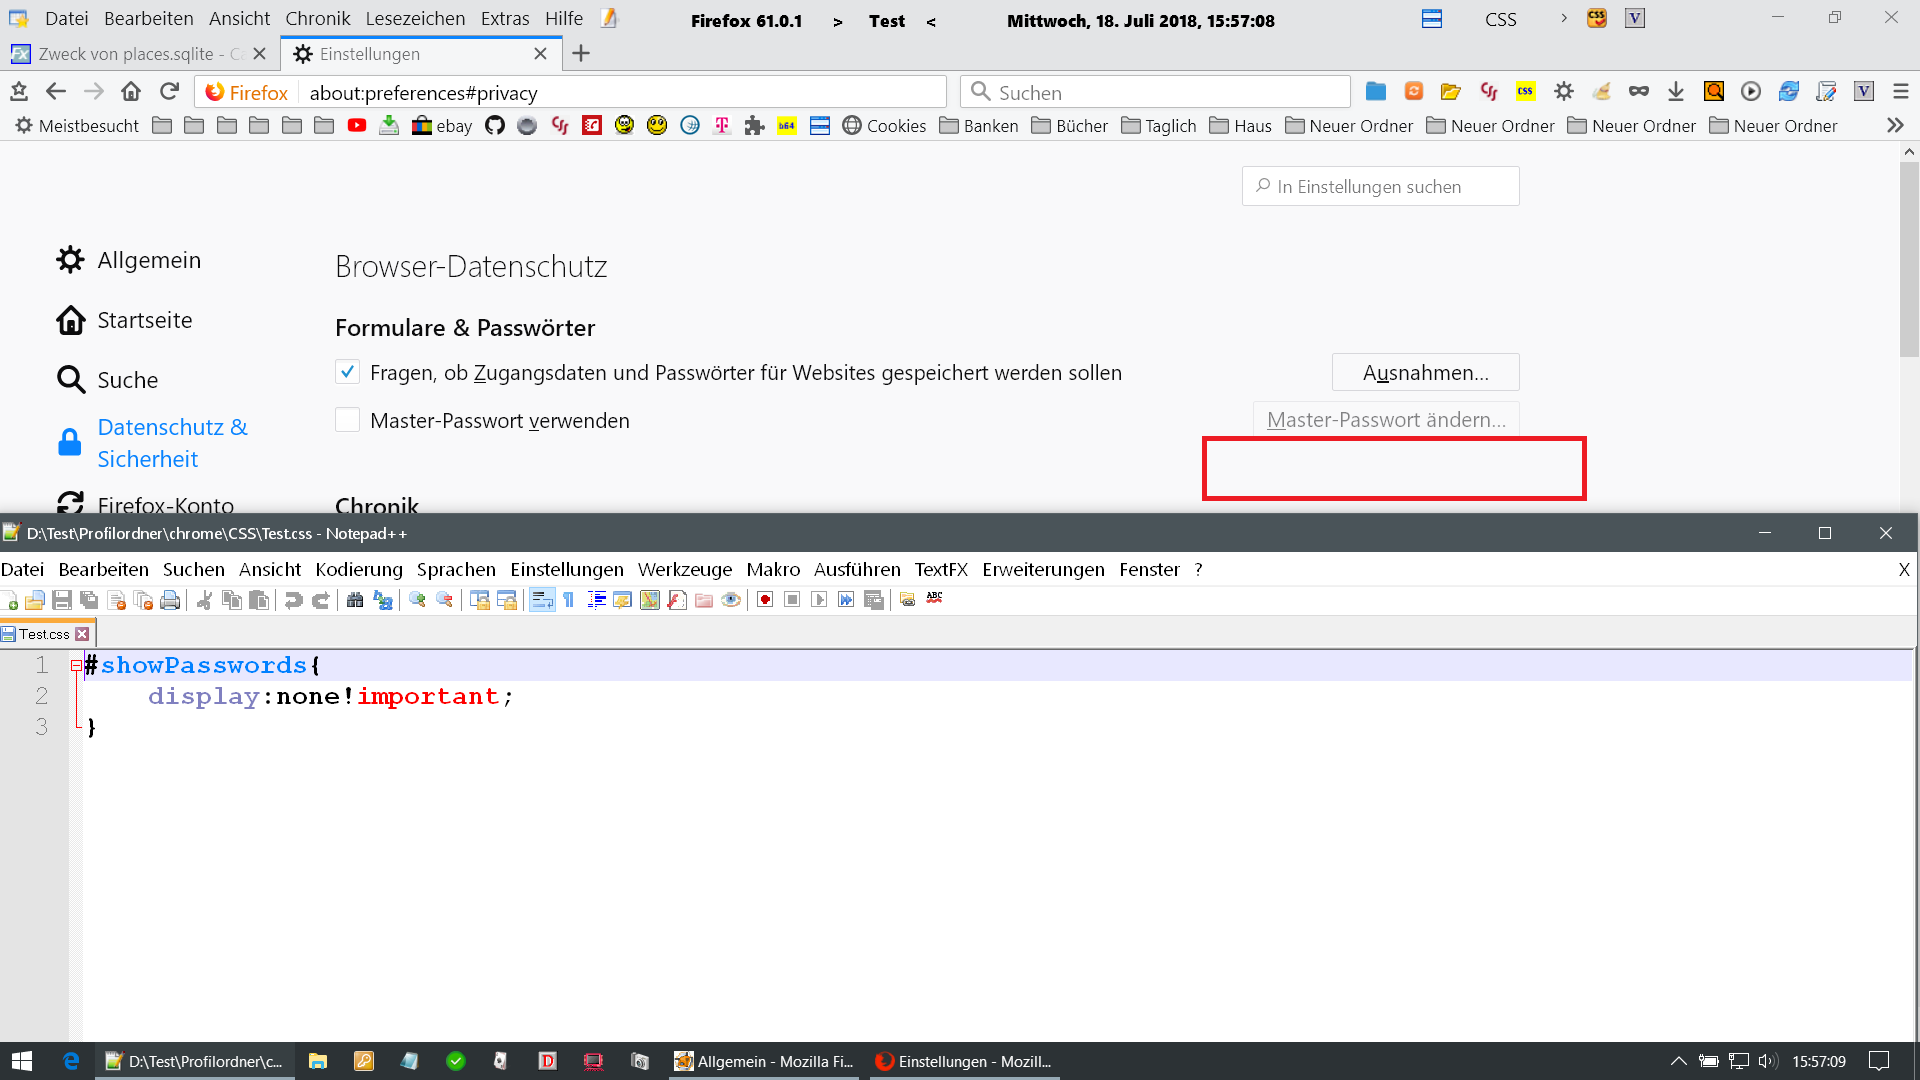Screen dimensions: 1920x1080
Task: Uncheck the save passwords question checkbox
Action: 347,372
